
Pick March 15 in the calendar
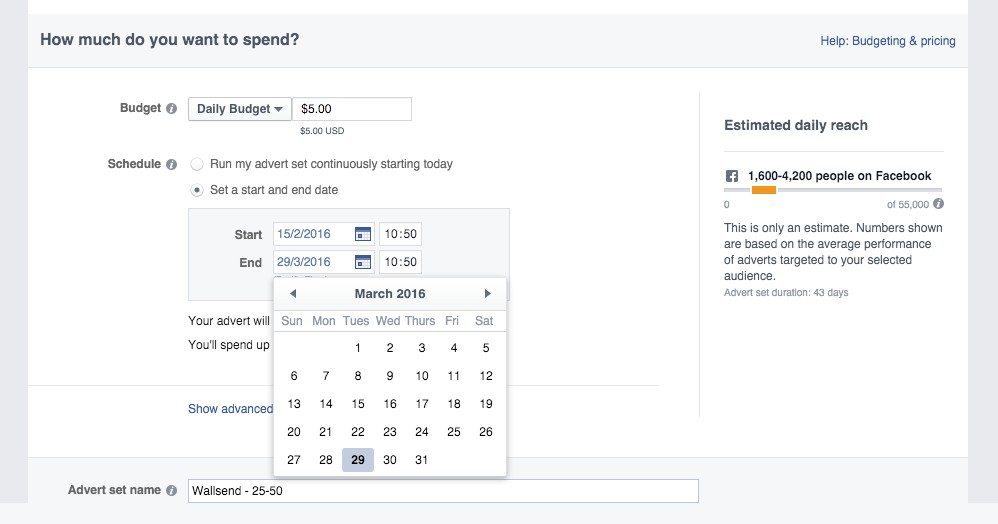click(358, 404)
